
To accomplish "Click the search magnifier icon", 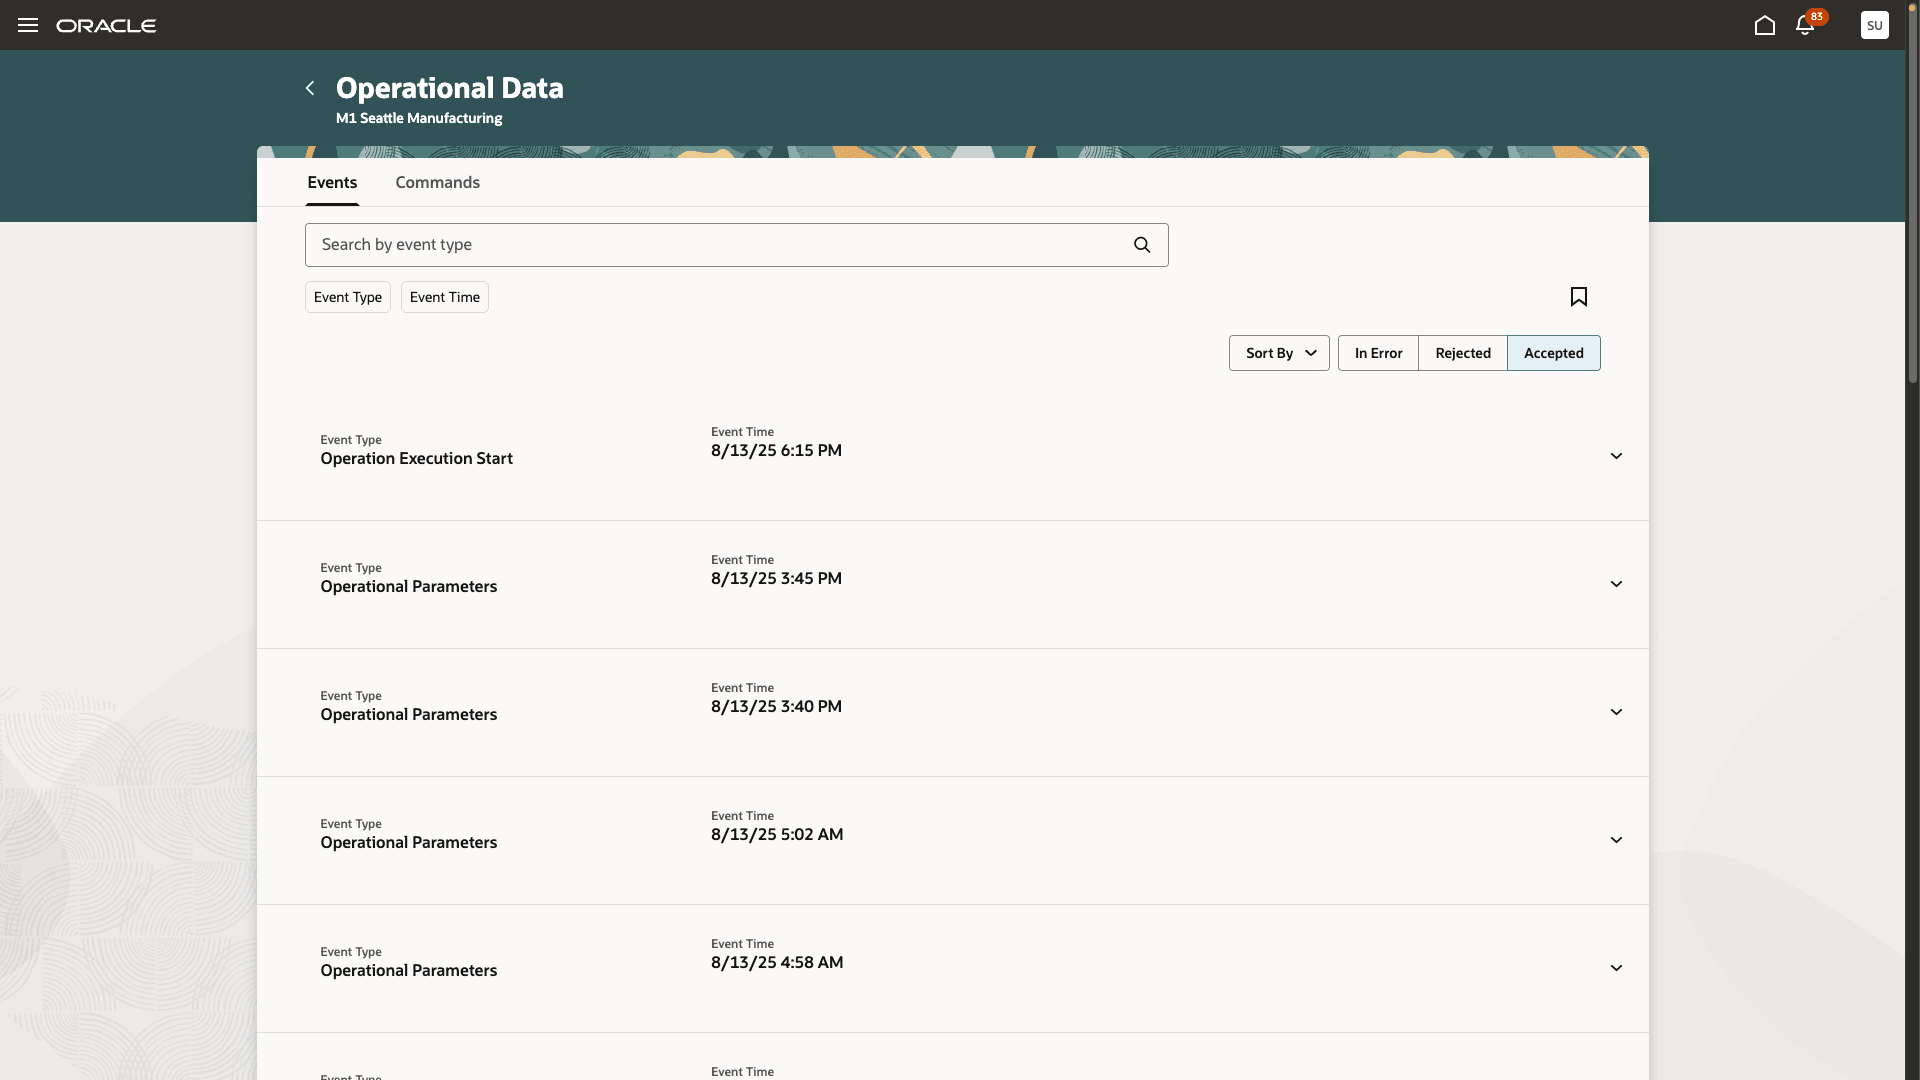I will coord(1141,244).
